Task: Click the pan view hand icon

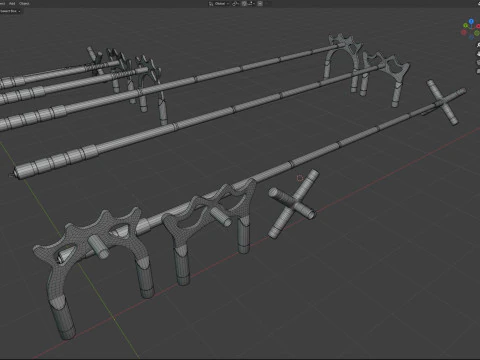Action: (x=478, y=53)
